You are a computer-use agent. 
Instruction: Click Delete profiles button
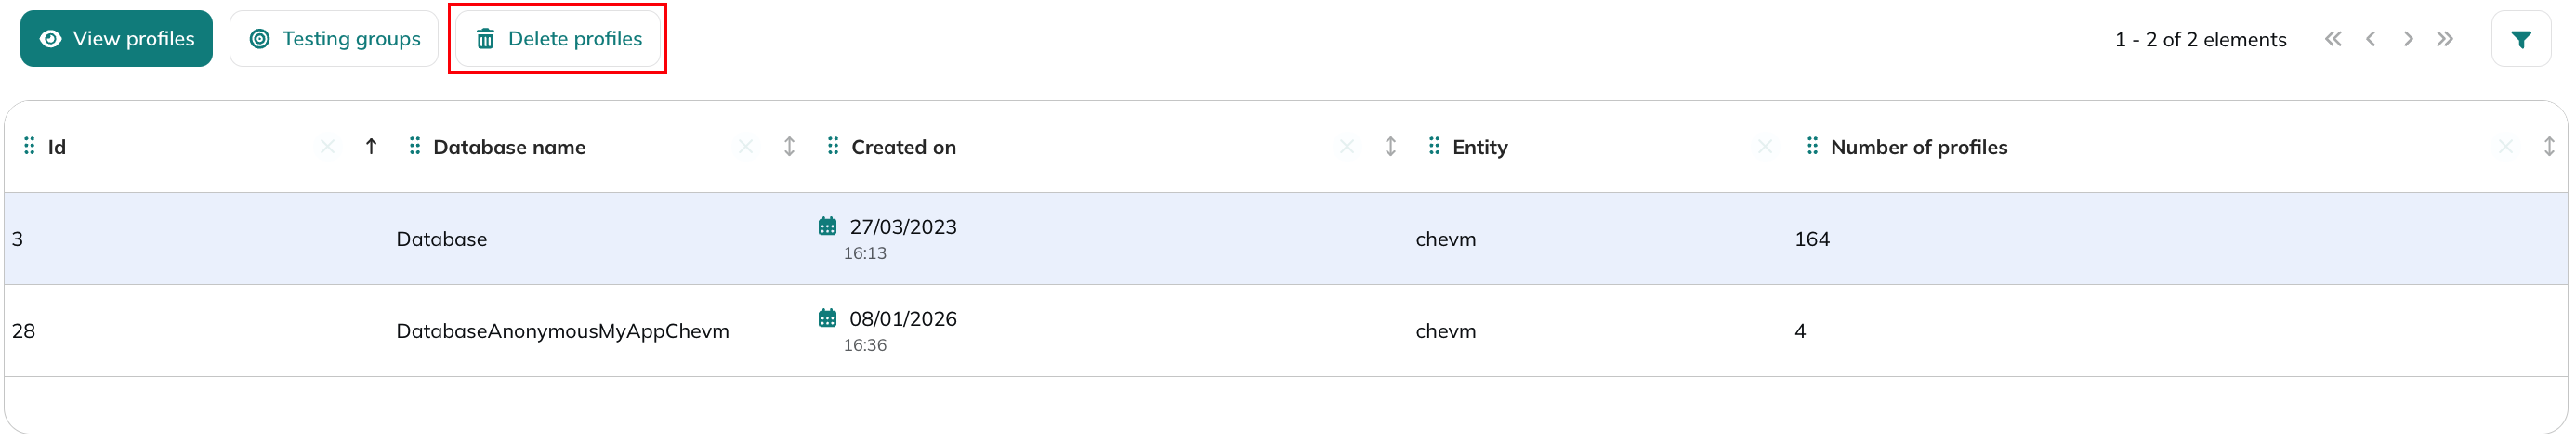(558, 39)
